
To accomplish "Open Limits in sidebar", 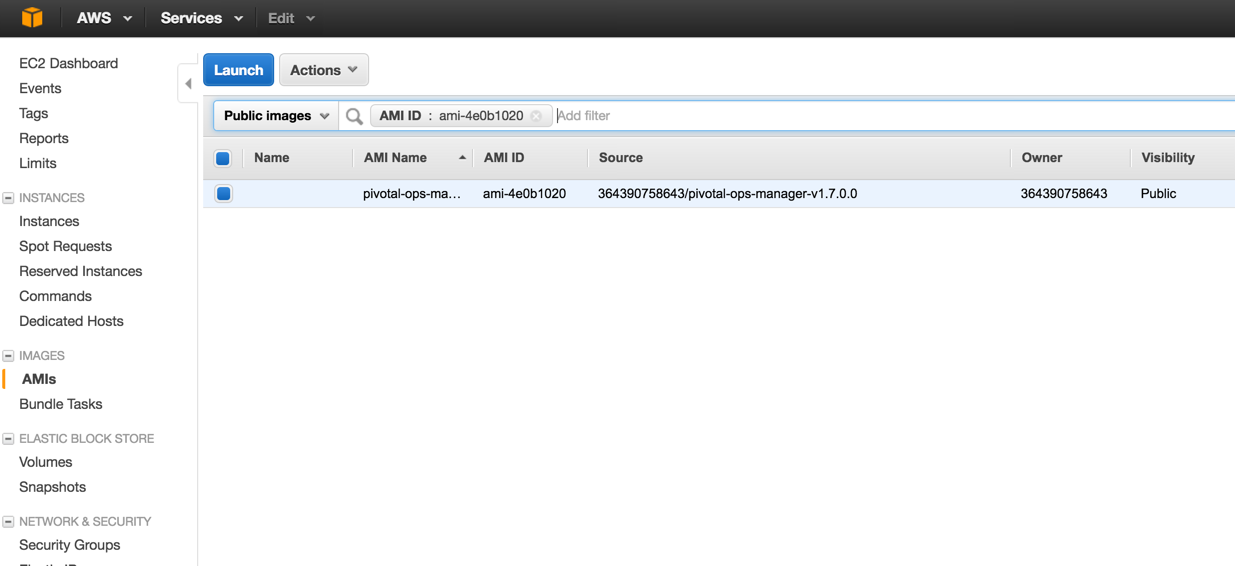I will [38, 163].
